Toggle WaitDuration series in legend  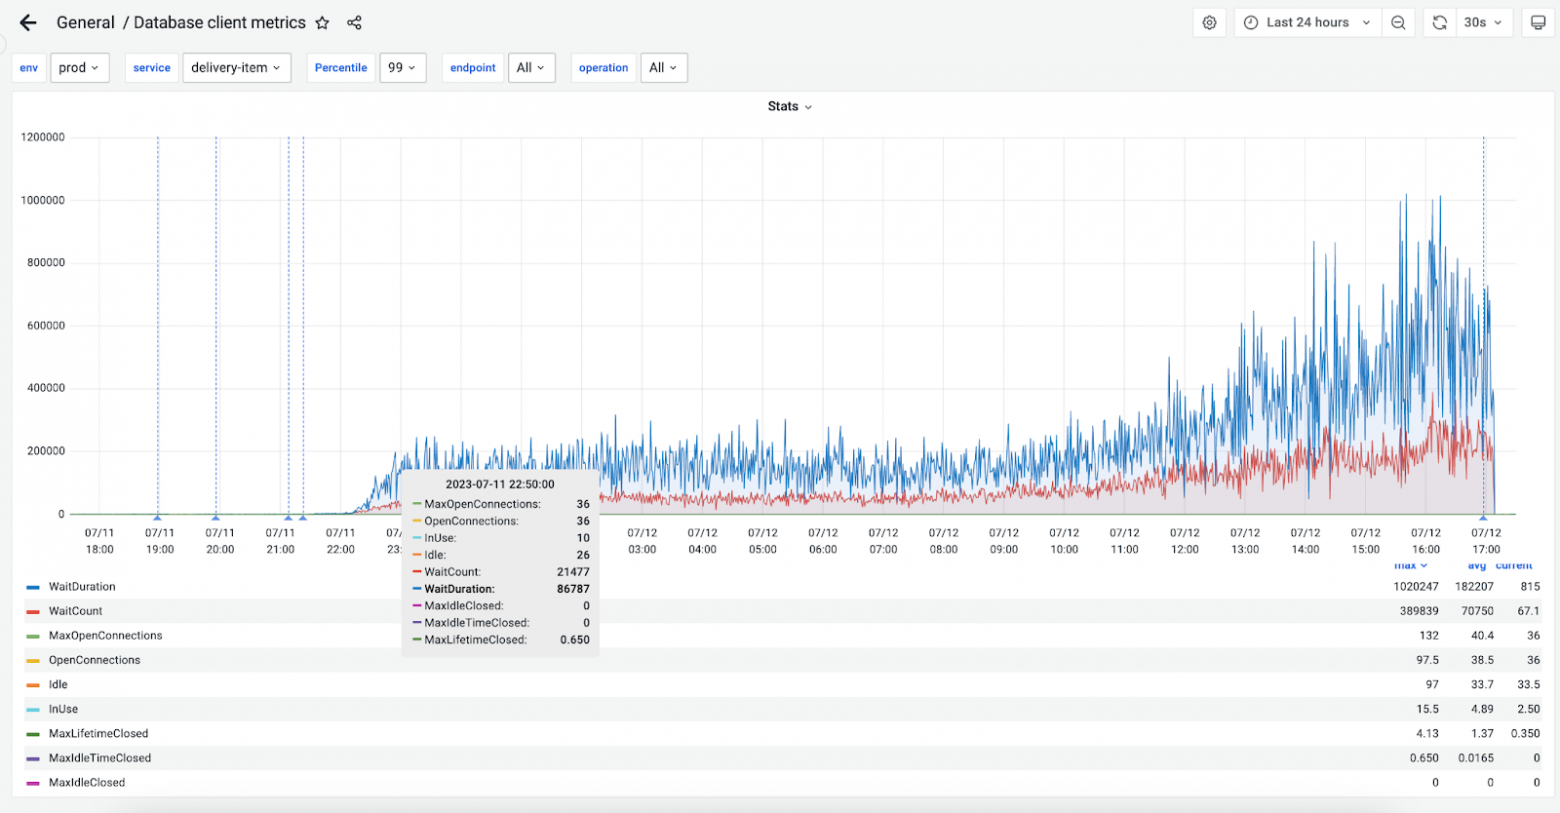pyautogui.click(x=82, y=587)
